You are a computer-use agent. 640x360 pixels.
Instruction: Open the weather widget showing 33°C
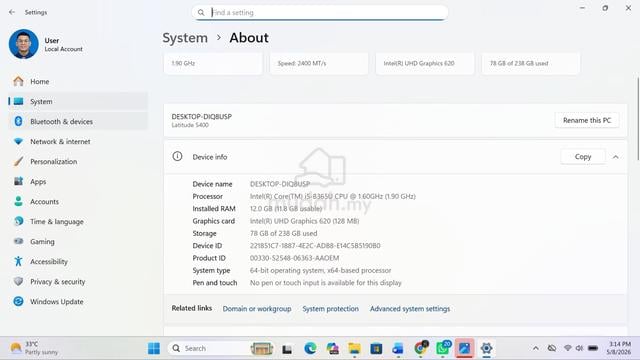[x=34, y=348]
